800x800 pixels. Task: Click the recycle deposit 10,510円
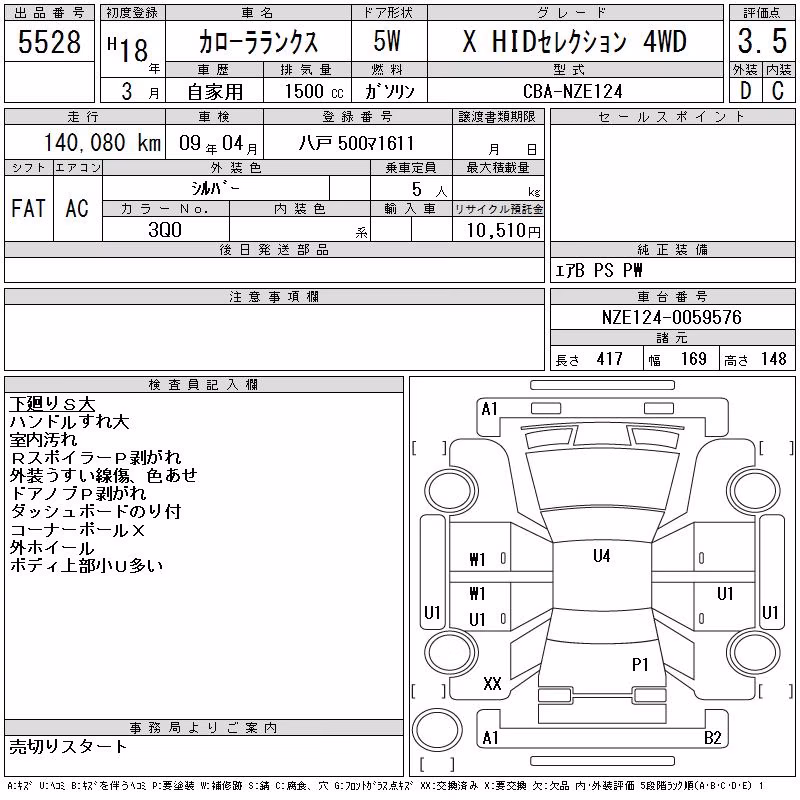504,230
